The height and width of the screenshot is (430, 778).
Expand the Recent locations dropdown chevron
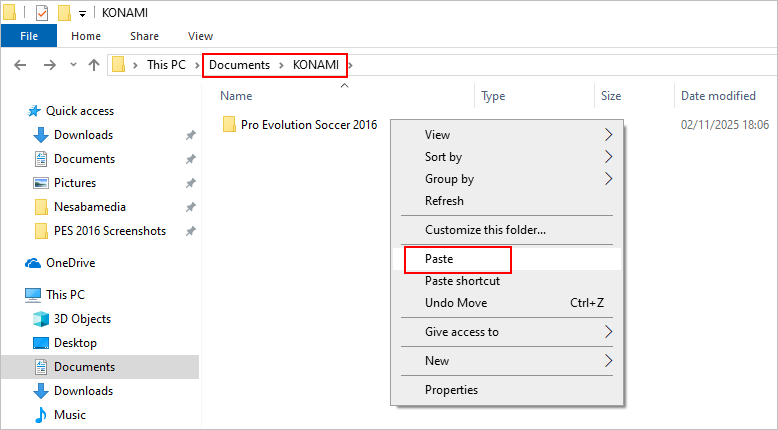click(74, 65)
